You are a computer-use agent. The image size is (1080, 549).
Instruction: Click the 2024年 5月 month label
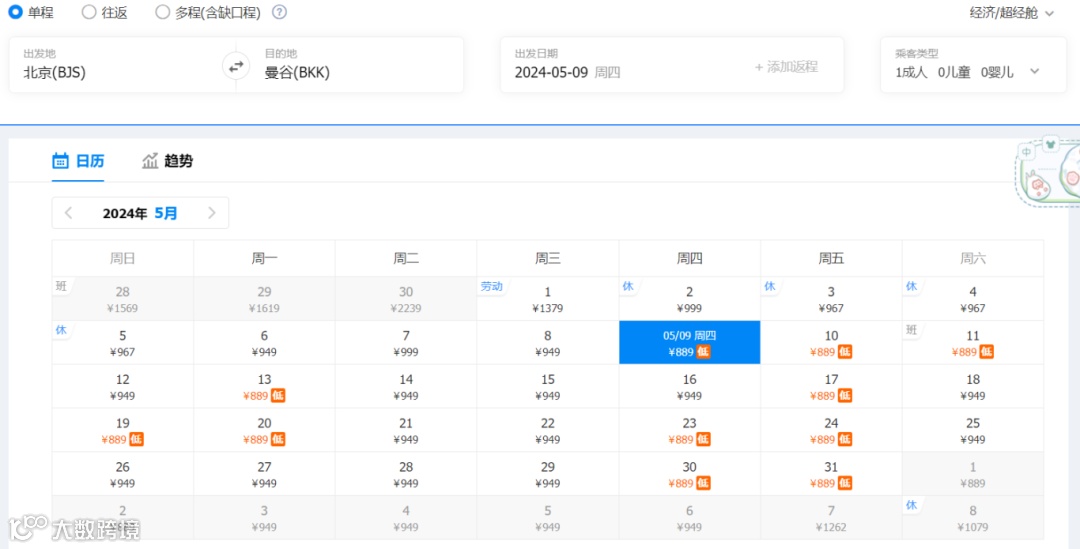(140, 214)
